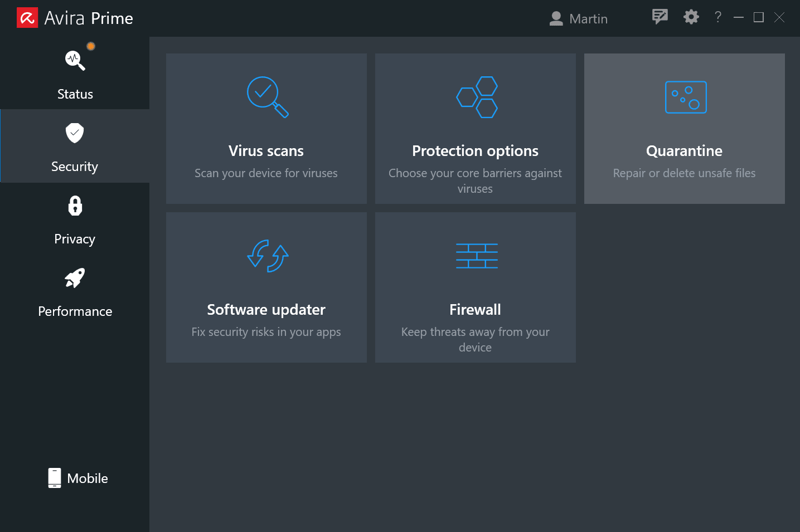Click the Protection options hexagons icon

click(477, 97)
